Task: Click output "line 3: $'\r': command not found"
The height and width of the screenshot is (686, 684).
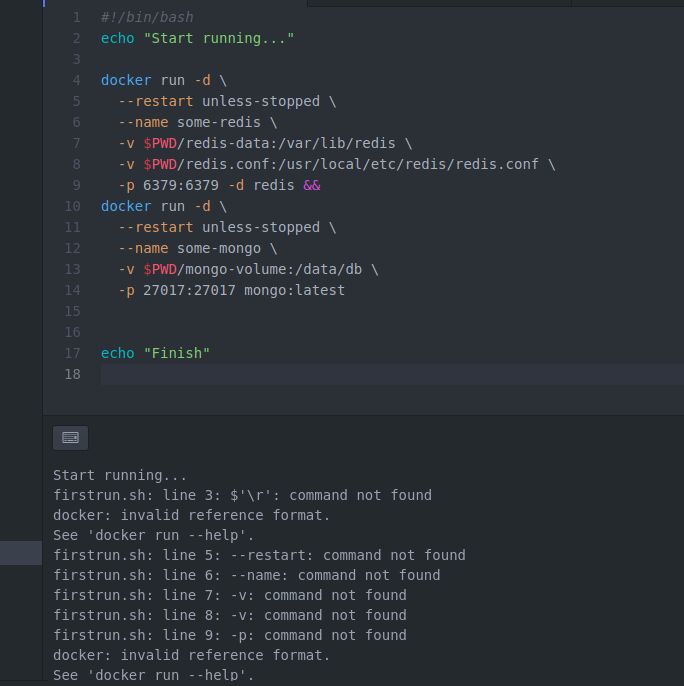Action: 297,495
